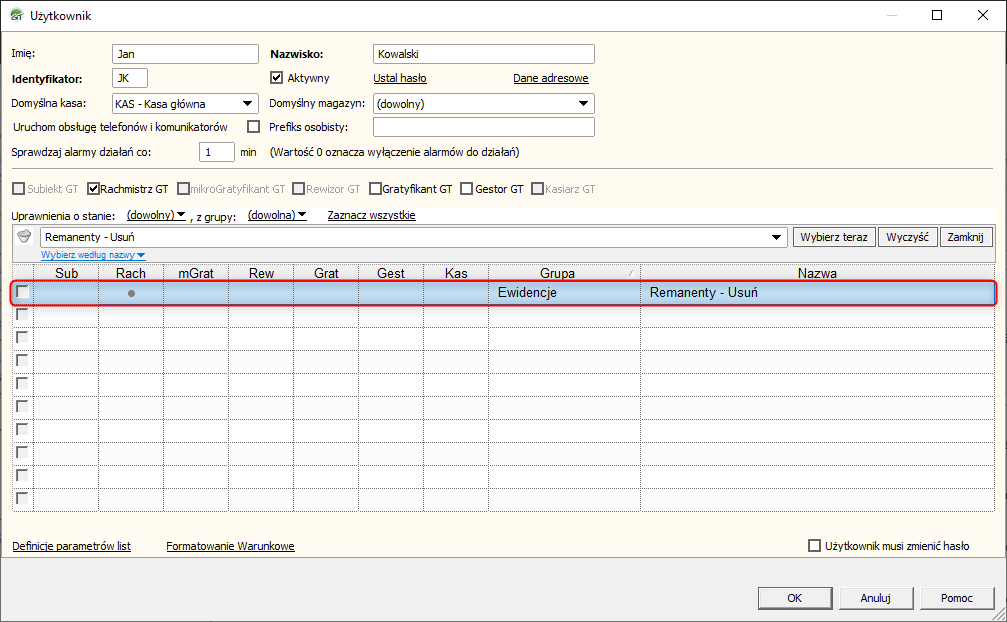Click the Zamknij button
This screenshot has height=622, width=1007.
(965, 237)
